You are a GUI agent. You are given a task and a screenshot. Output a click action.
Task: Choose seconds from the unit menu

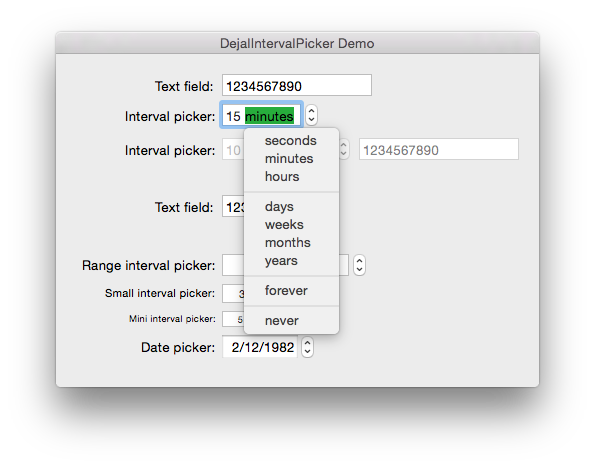(x=291, y=141)
